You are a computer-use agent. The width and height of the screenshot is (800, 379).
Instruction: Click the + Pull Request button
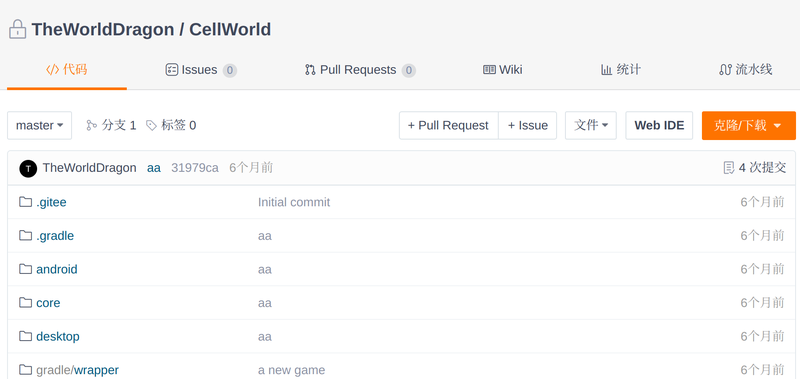tap(448, 125)
